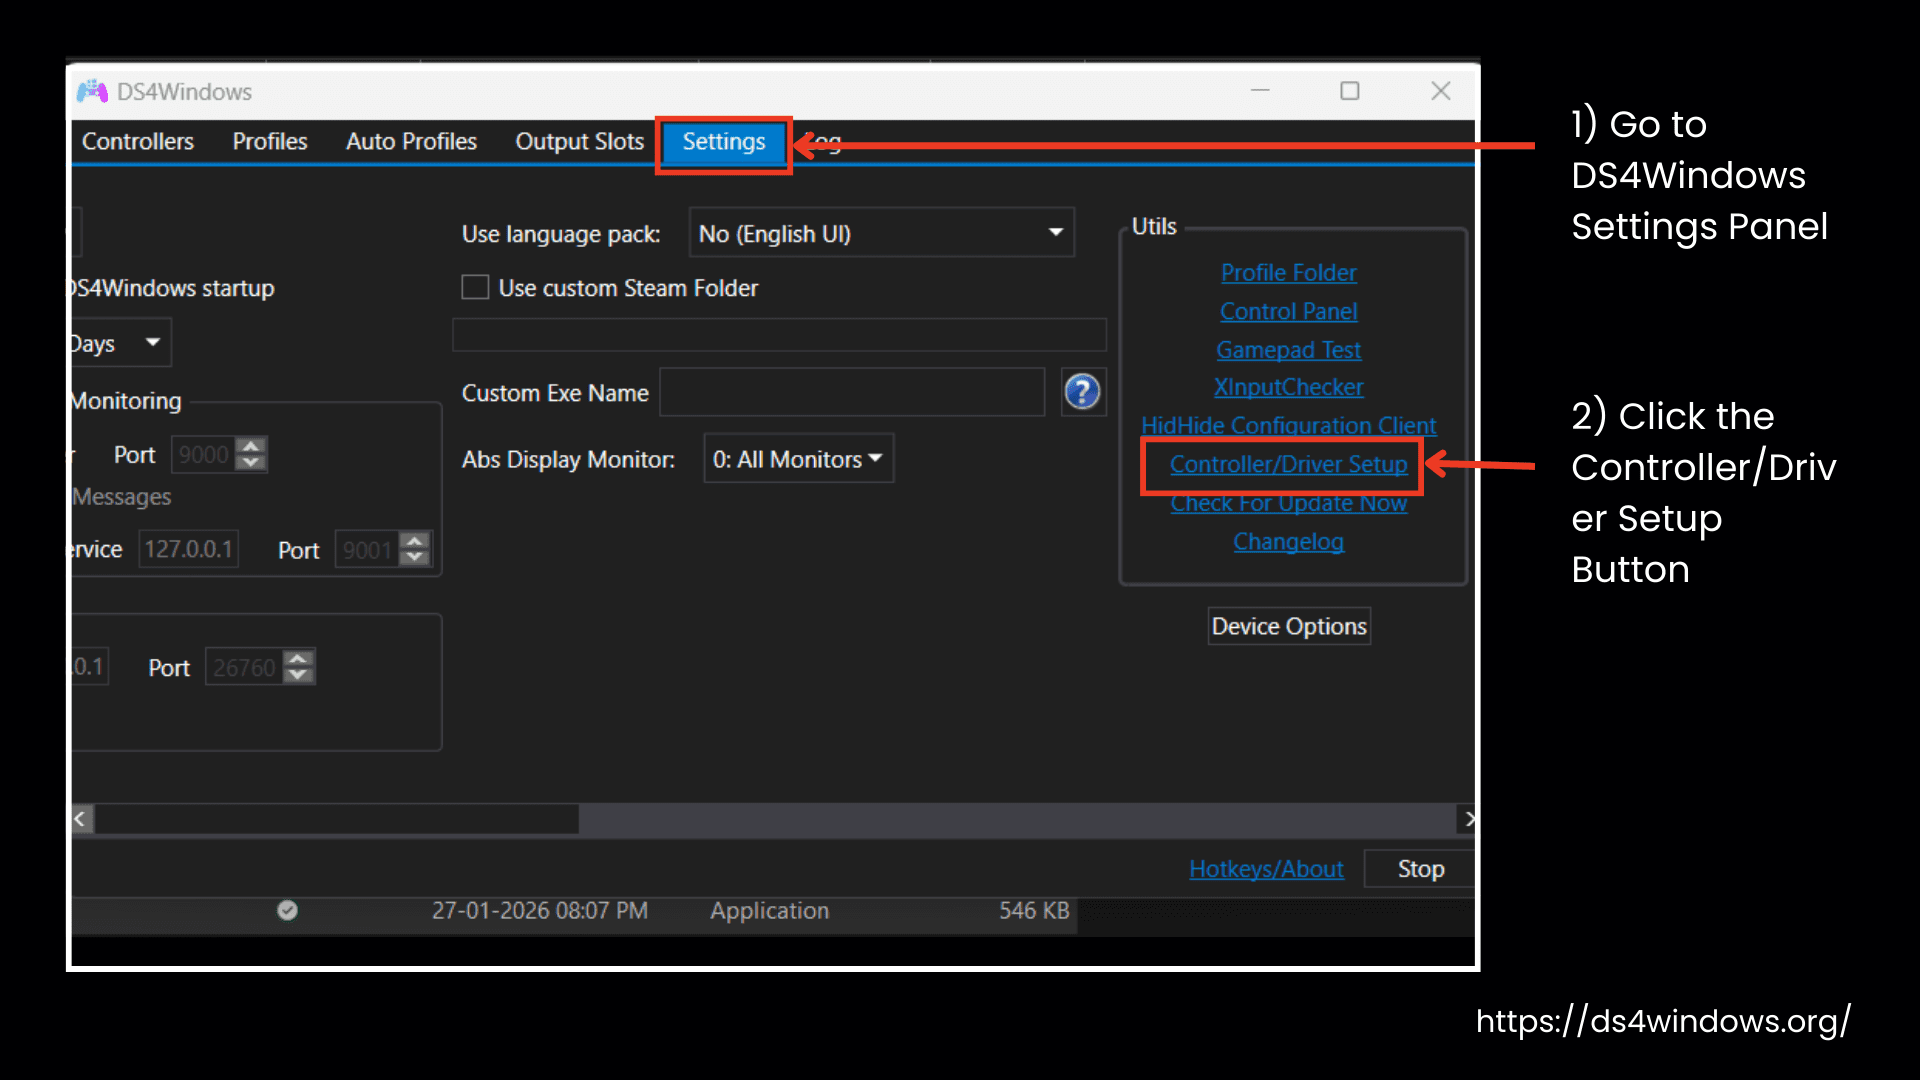Click the 546 KB size cell
The width and height of the screenshot is (1920, 1080).
click(1034, 911)
